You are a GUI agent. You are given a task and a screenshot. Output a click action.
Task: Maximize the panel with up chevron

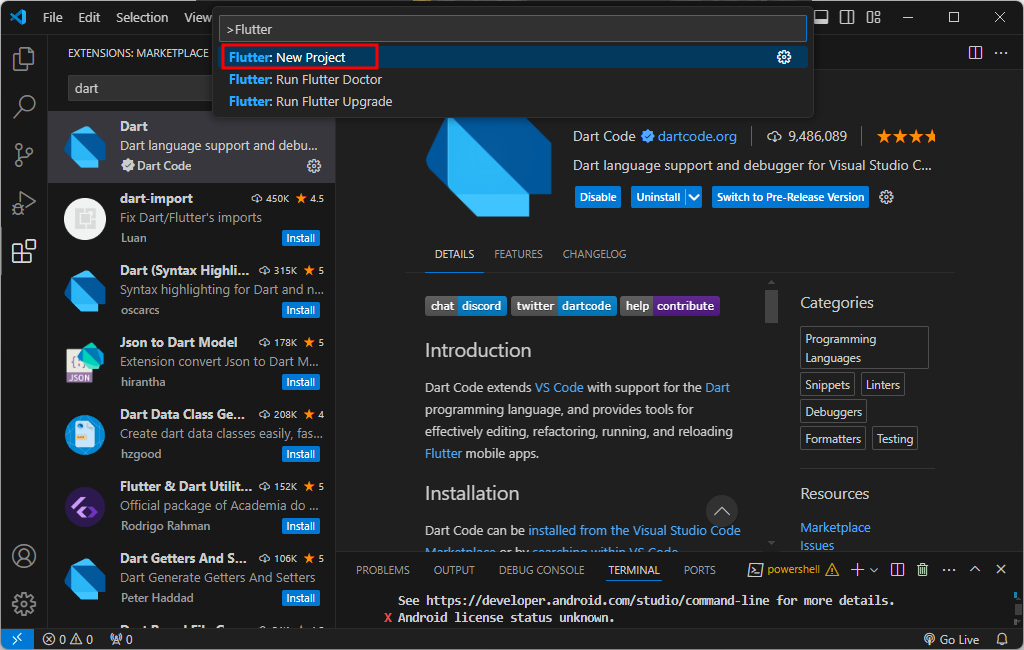975,570
